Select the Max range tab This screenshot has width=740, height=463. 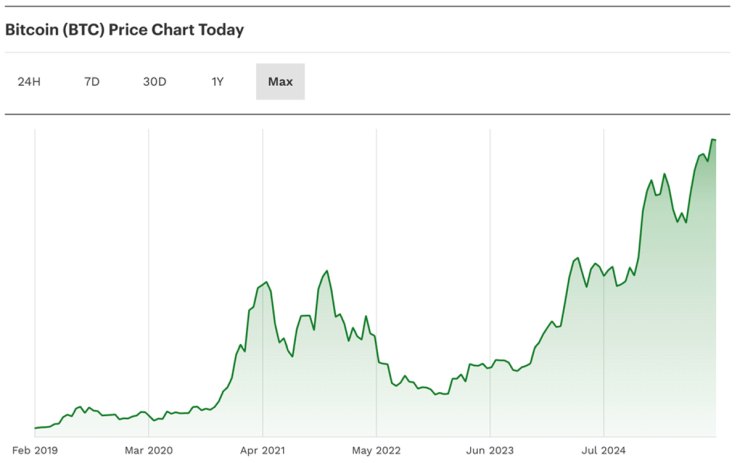coord(280,82)
